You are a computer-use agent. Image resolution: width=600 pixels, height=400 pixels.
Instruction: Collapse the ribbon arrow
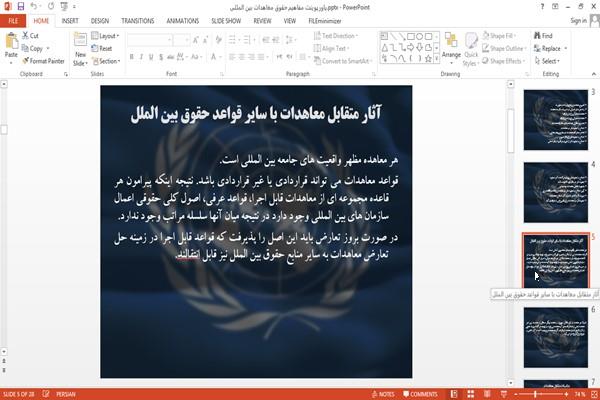tap(593, 74)
